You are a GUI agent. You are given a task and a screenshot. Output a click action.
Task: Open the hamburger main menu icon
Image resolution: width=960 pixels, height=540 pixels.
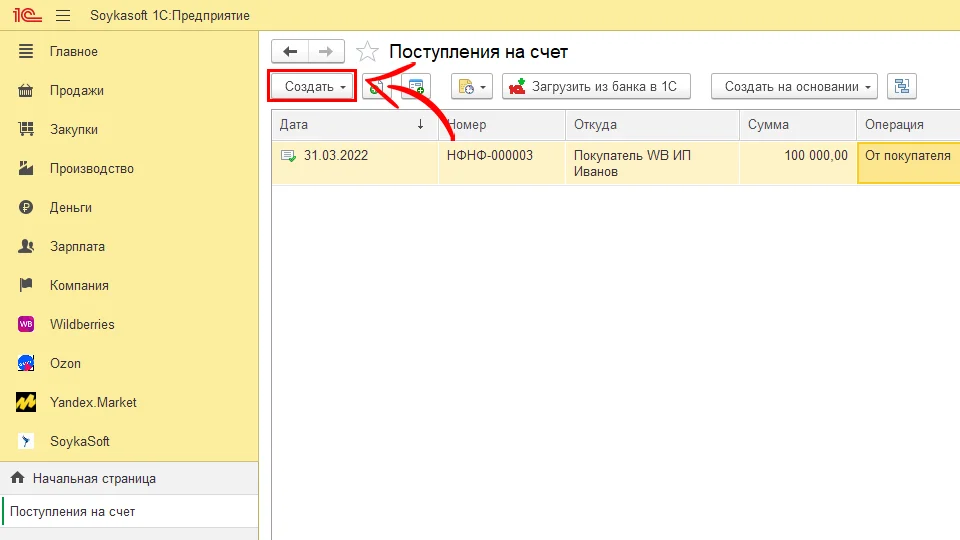(x=63, y=16)
